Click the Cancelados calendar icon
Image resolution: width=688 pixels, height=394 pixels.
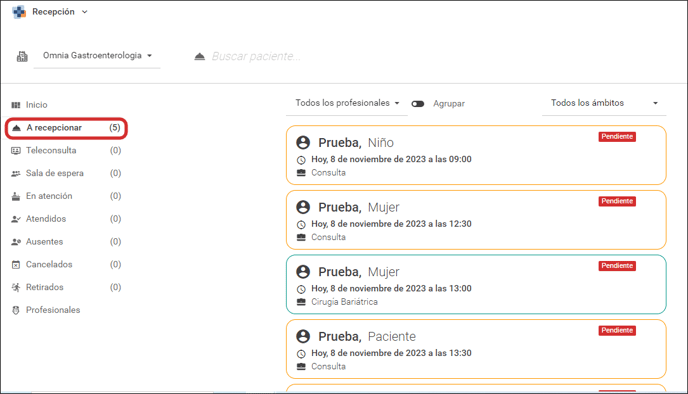point(16,265)
